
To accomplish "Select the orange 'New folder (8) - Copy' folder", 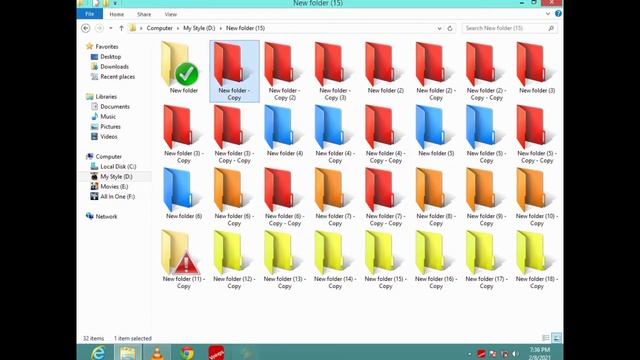I will [435, 190].
